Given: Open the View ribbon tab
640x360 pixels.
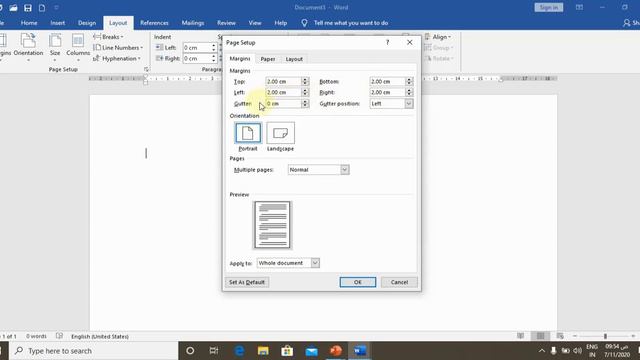Looking at the screenshot, I should pyautogui.click(x=255, y=23).
